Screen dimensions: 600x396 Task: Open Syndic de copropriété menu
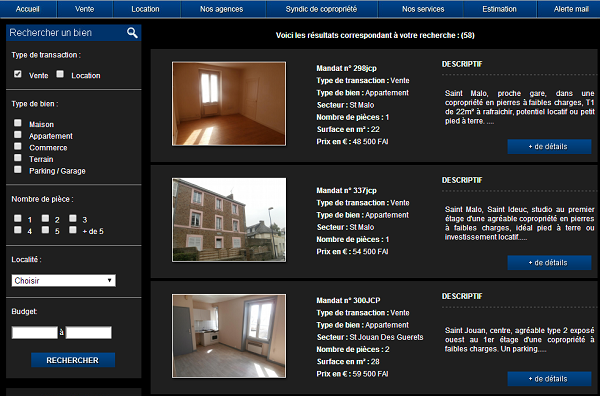(x=321, y=9)
